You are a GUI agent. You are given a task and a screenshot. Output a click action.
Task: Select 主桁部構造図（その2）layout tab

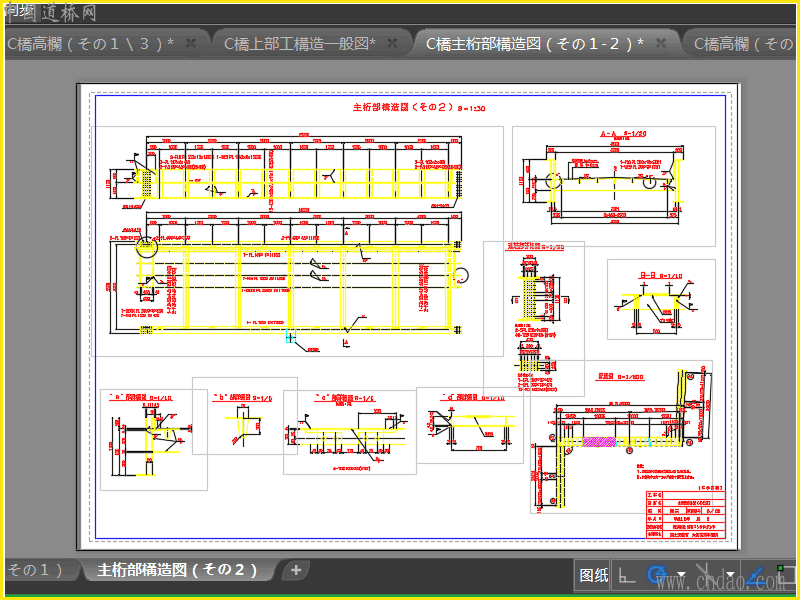[x=177, y=570]
